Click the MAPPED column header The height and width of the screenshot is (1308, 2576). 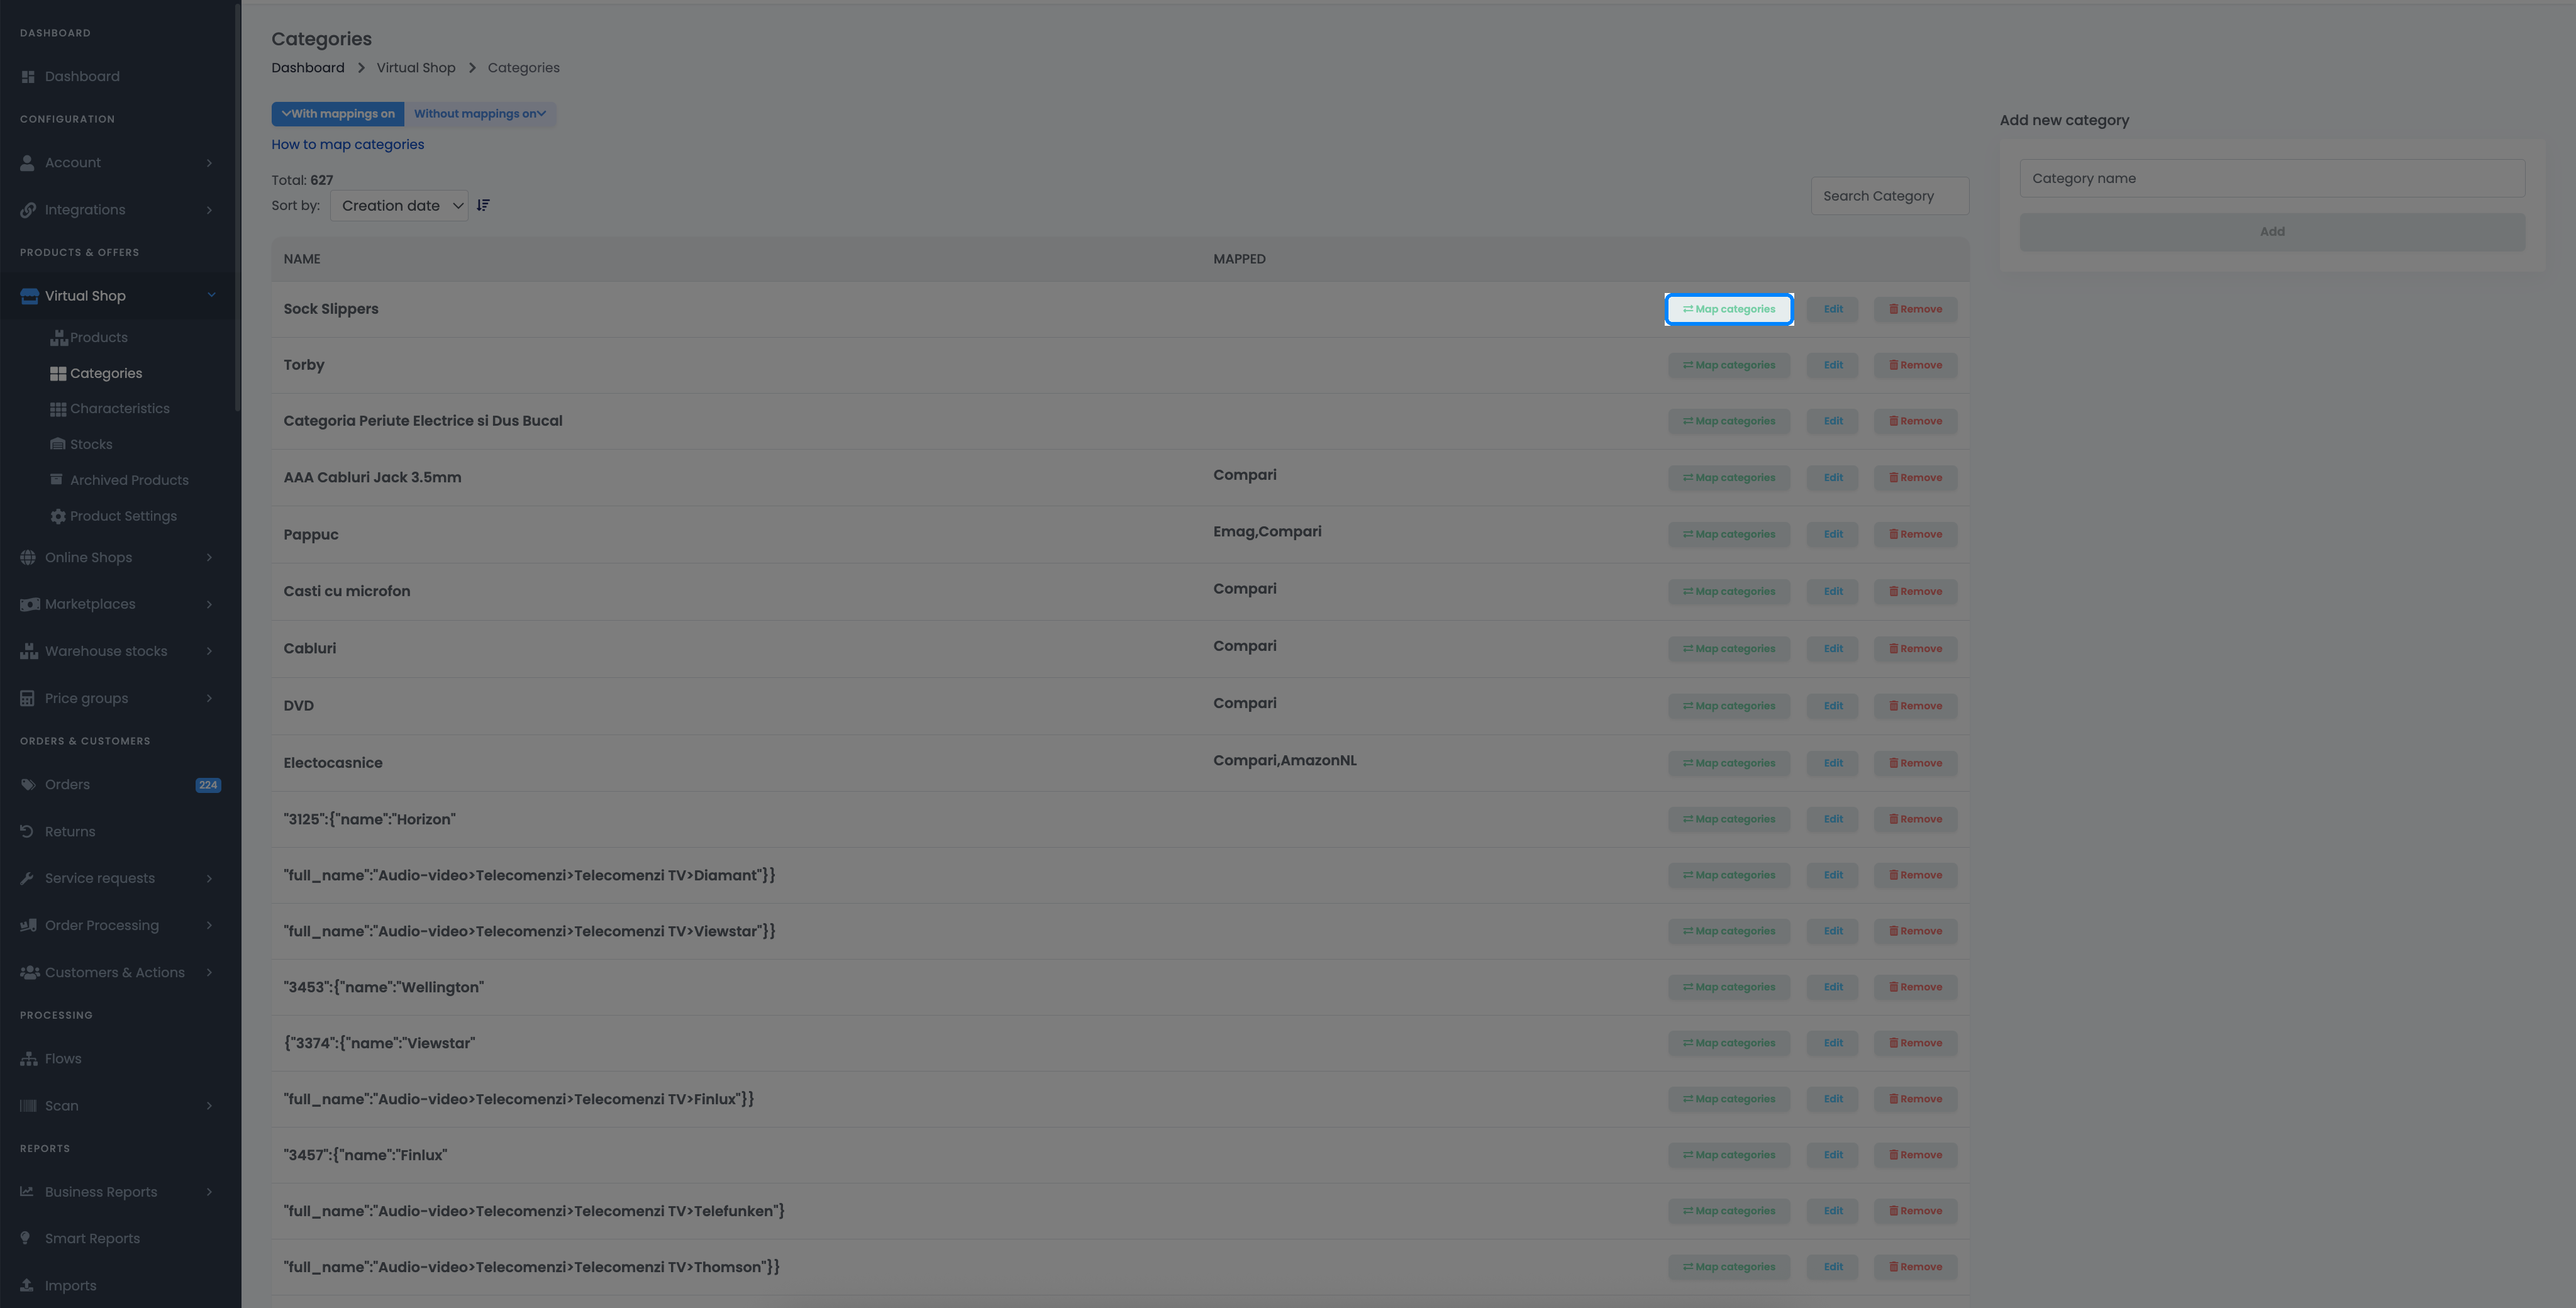pyautogui.click(x=1239, y=259)
